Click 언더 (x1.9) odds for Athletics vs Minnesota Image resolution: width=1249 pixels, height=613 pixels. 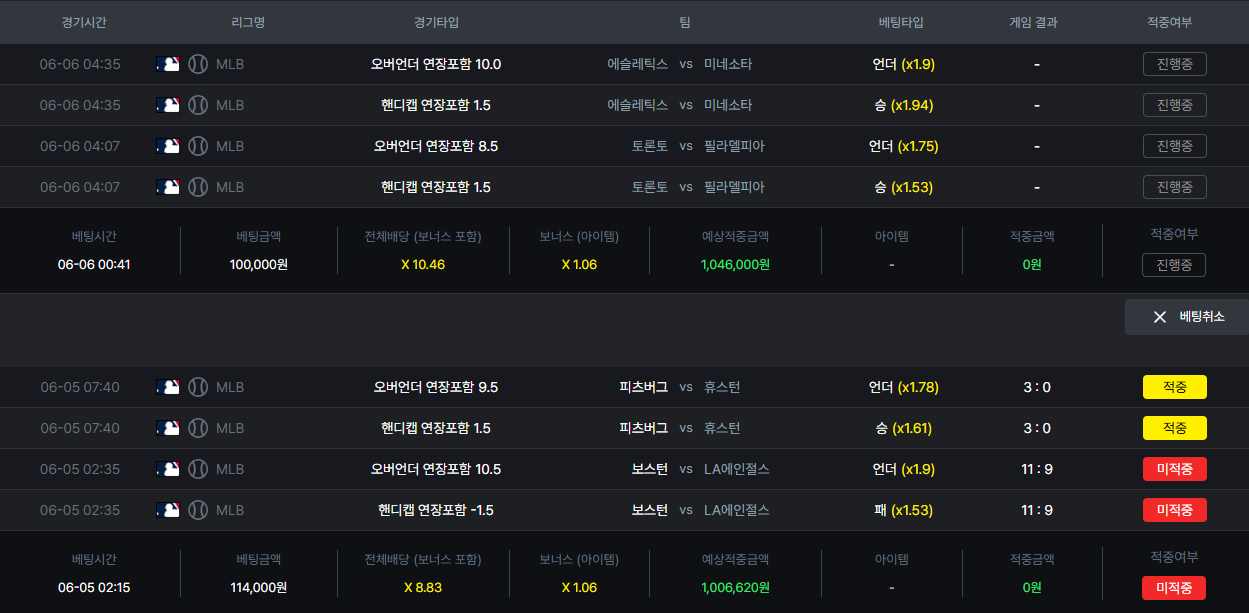coord(904,64)
